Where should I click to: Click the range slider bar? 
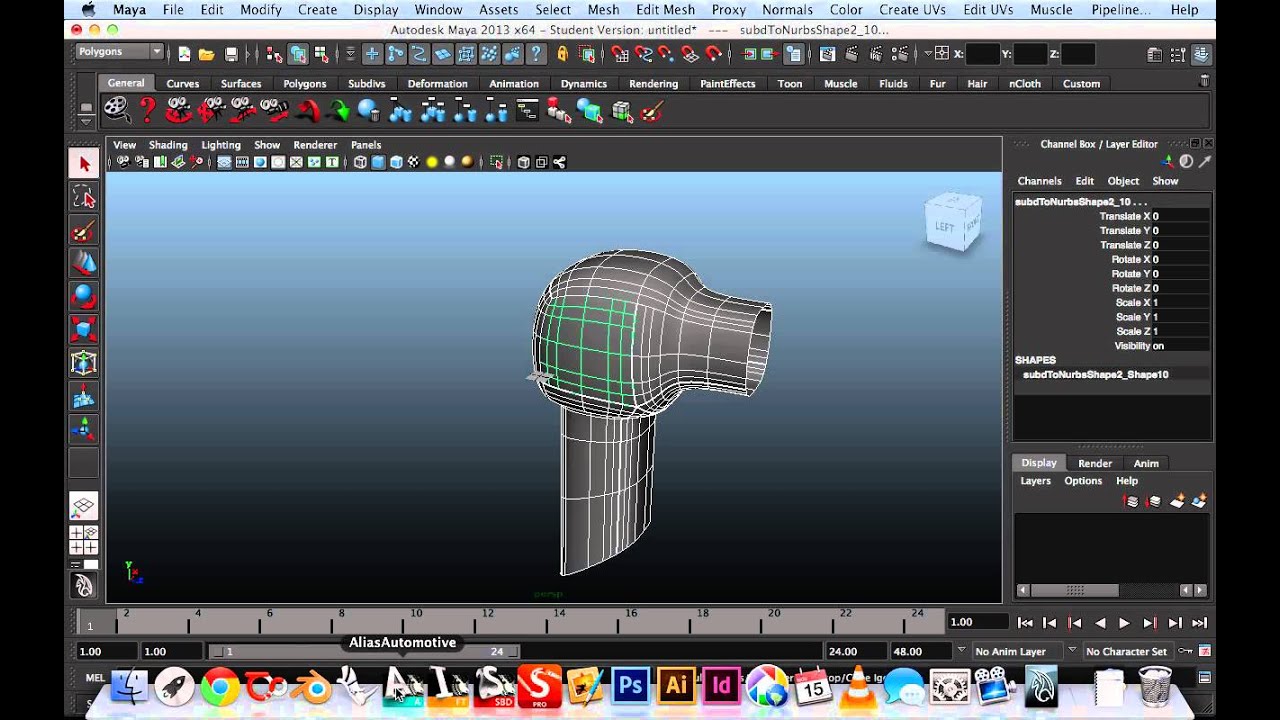[x=364, y=651]
